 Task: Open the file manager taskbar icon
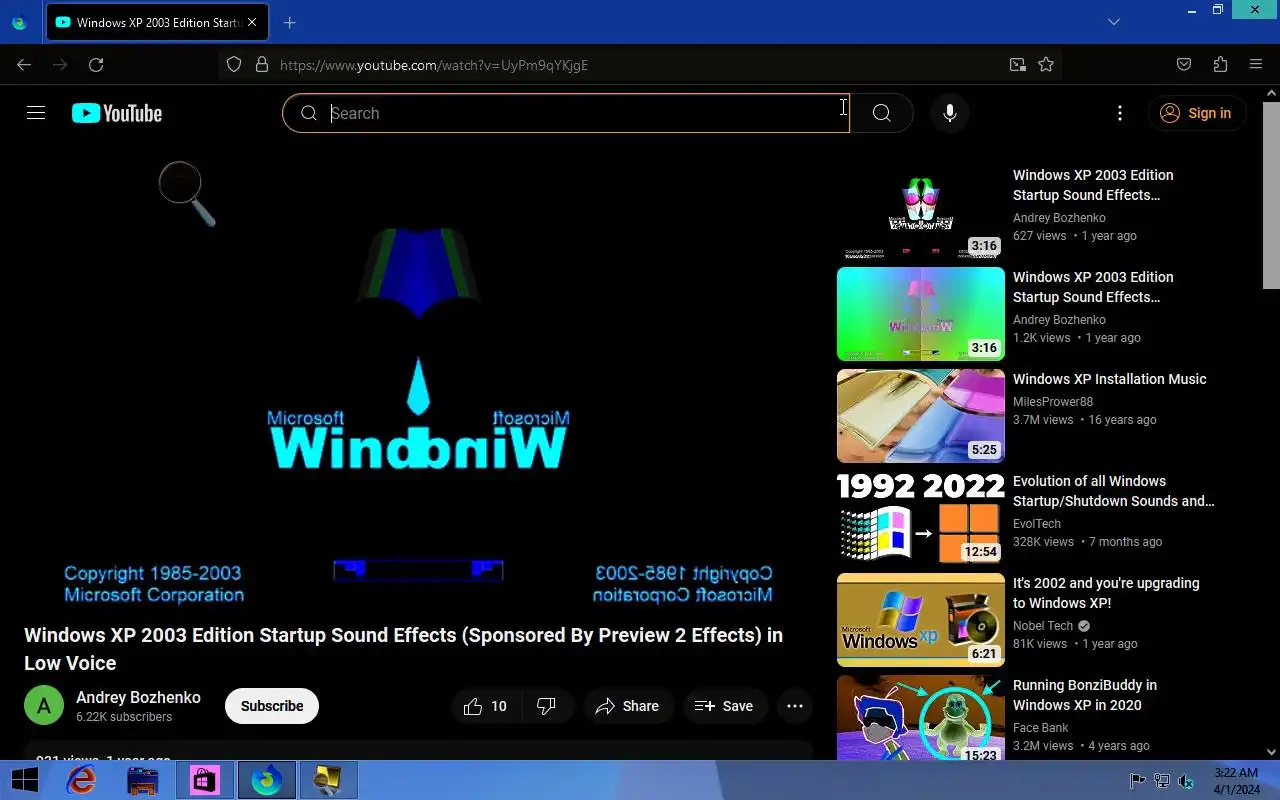[x=143, y=780]
